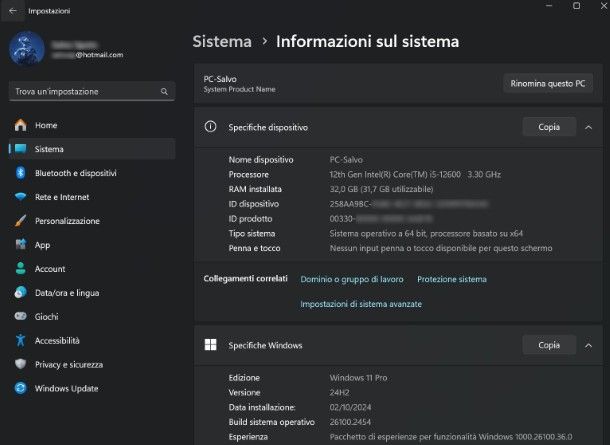Click the Rete e Internet wifi icon
This screenshot has width=610, height=445.
[21, 196]
